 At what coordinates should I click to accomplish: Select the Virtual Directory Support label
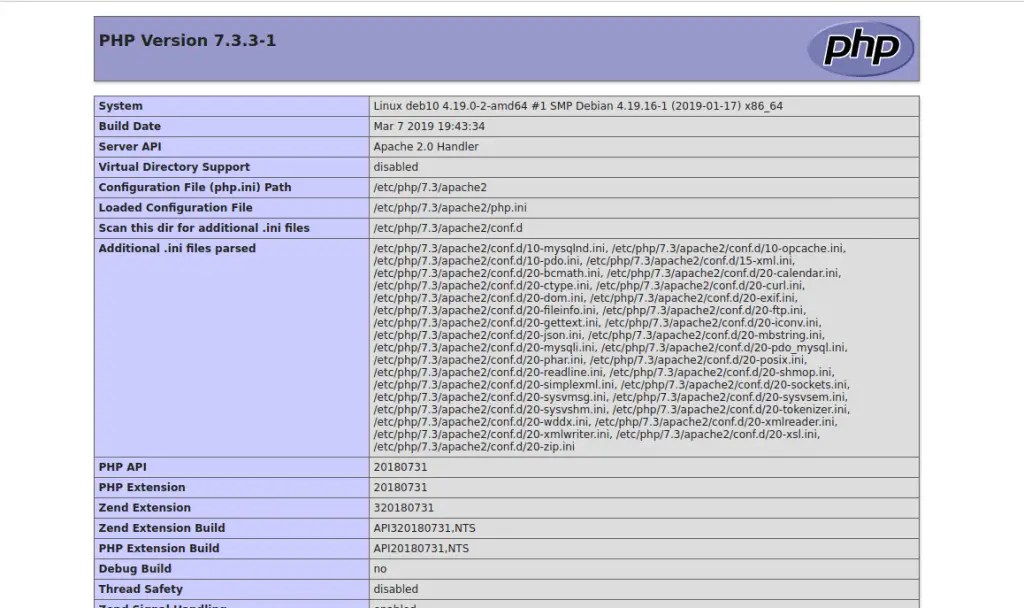coord(174,167)
